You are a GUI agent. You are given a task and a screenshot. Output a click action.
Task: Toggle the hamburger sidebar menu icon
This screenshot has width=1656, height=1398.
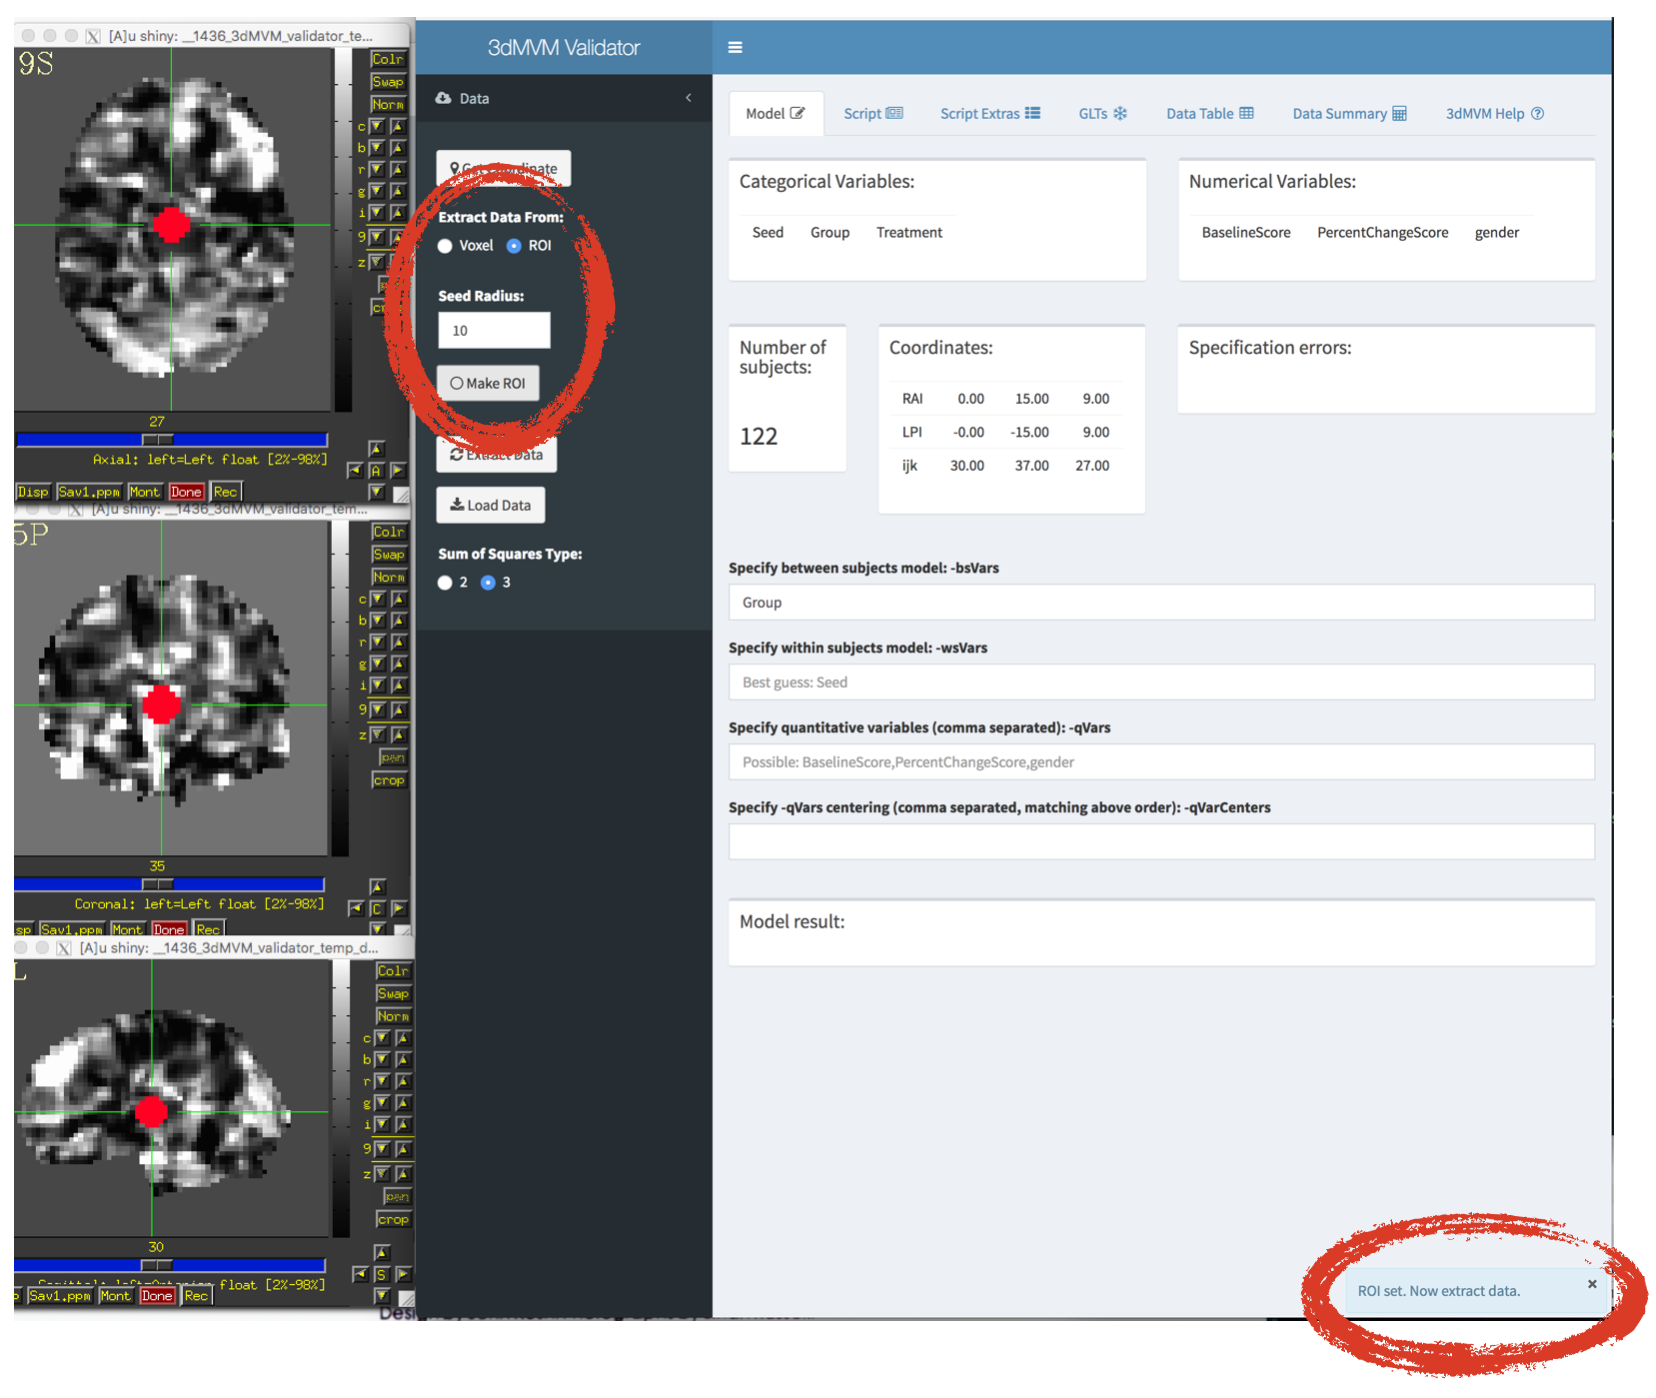coord(735,47)
